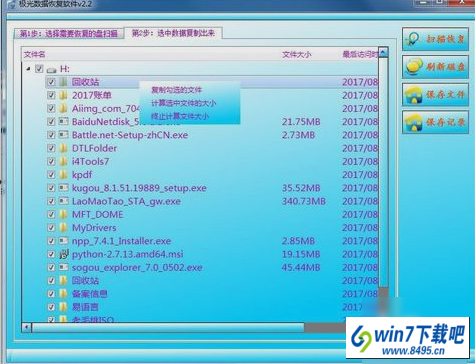This screenshot has height=364, width=475.
Task: Click the 45.44MB size value
Action: pyautogui.click(x=301, y=267)
